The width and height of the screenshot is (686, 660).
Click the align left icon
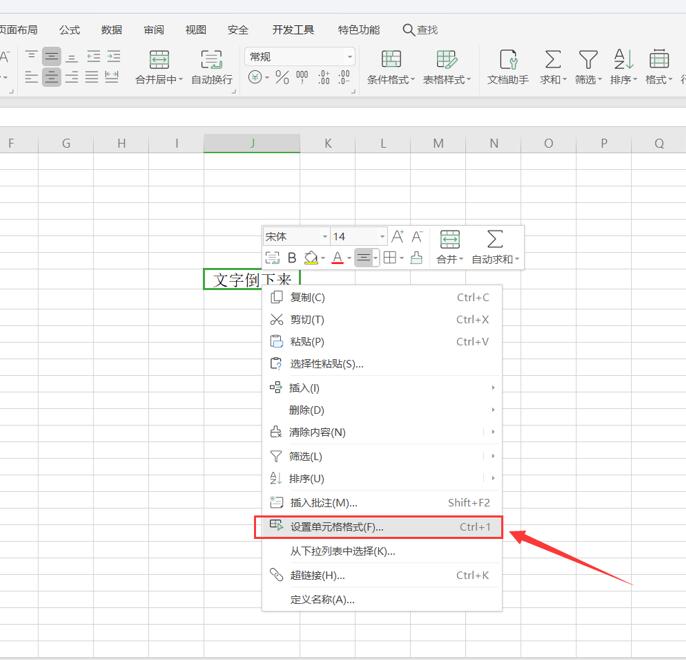click(31, 77)
